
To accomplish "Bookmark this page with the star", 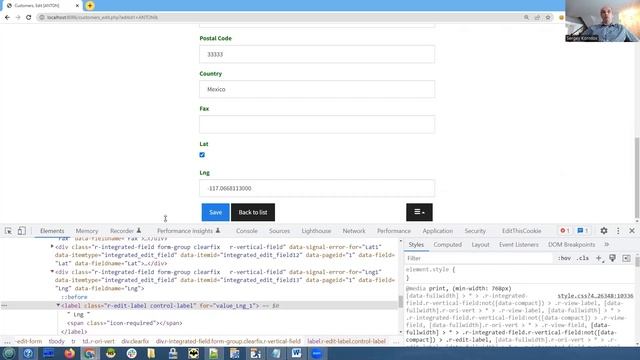I will click(x=548, y=18).
